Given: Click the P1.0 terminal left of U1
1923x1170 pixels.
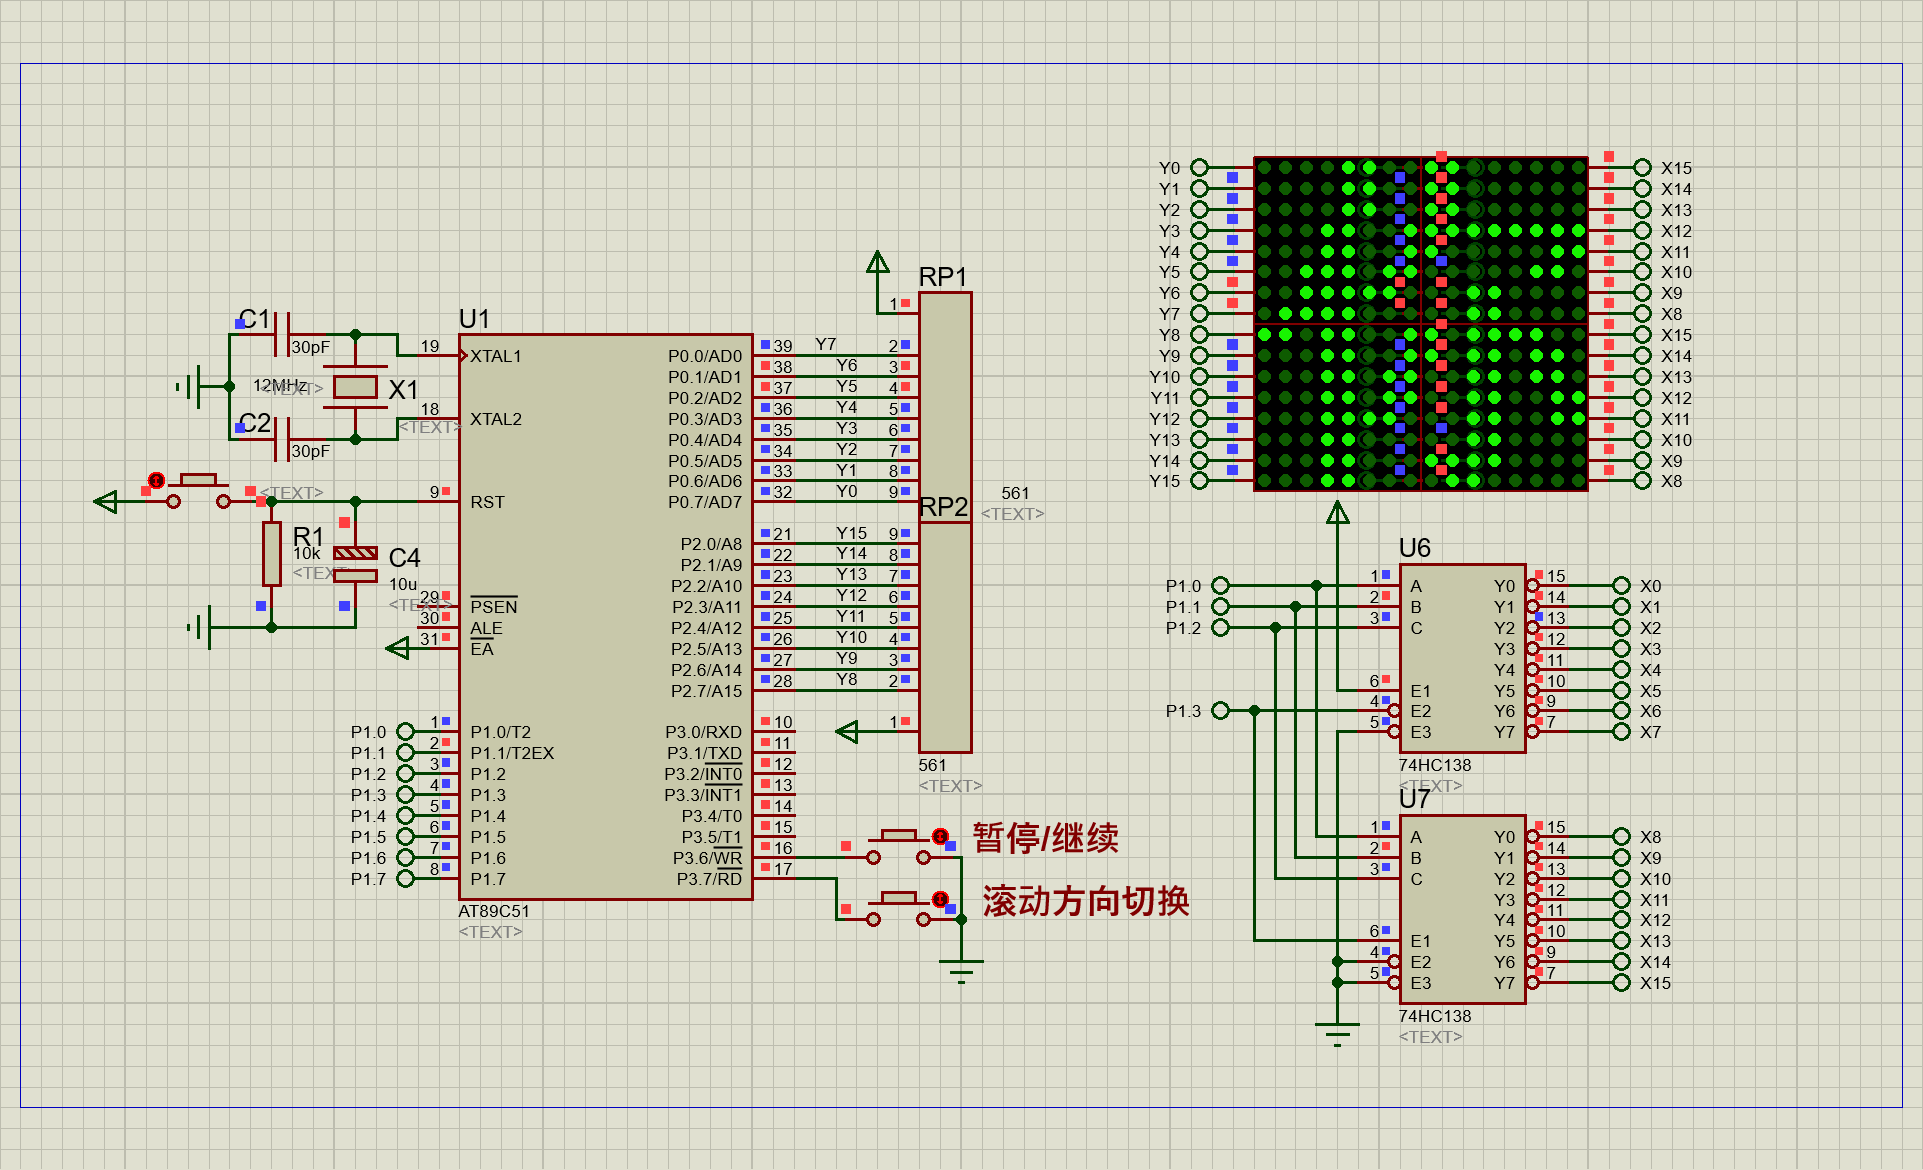Looking at the screenshot, I should [405, 732].
